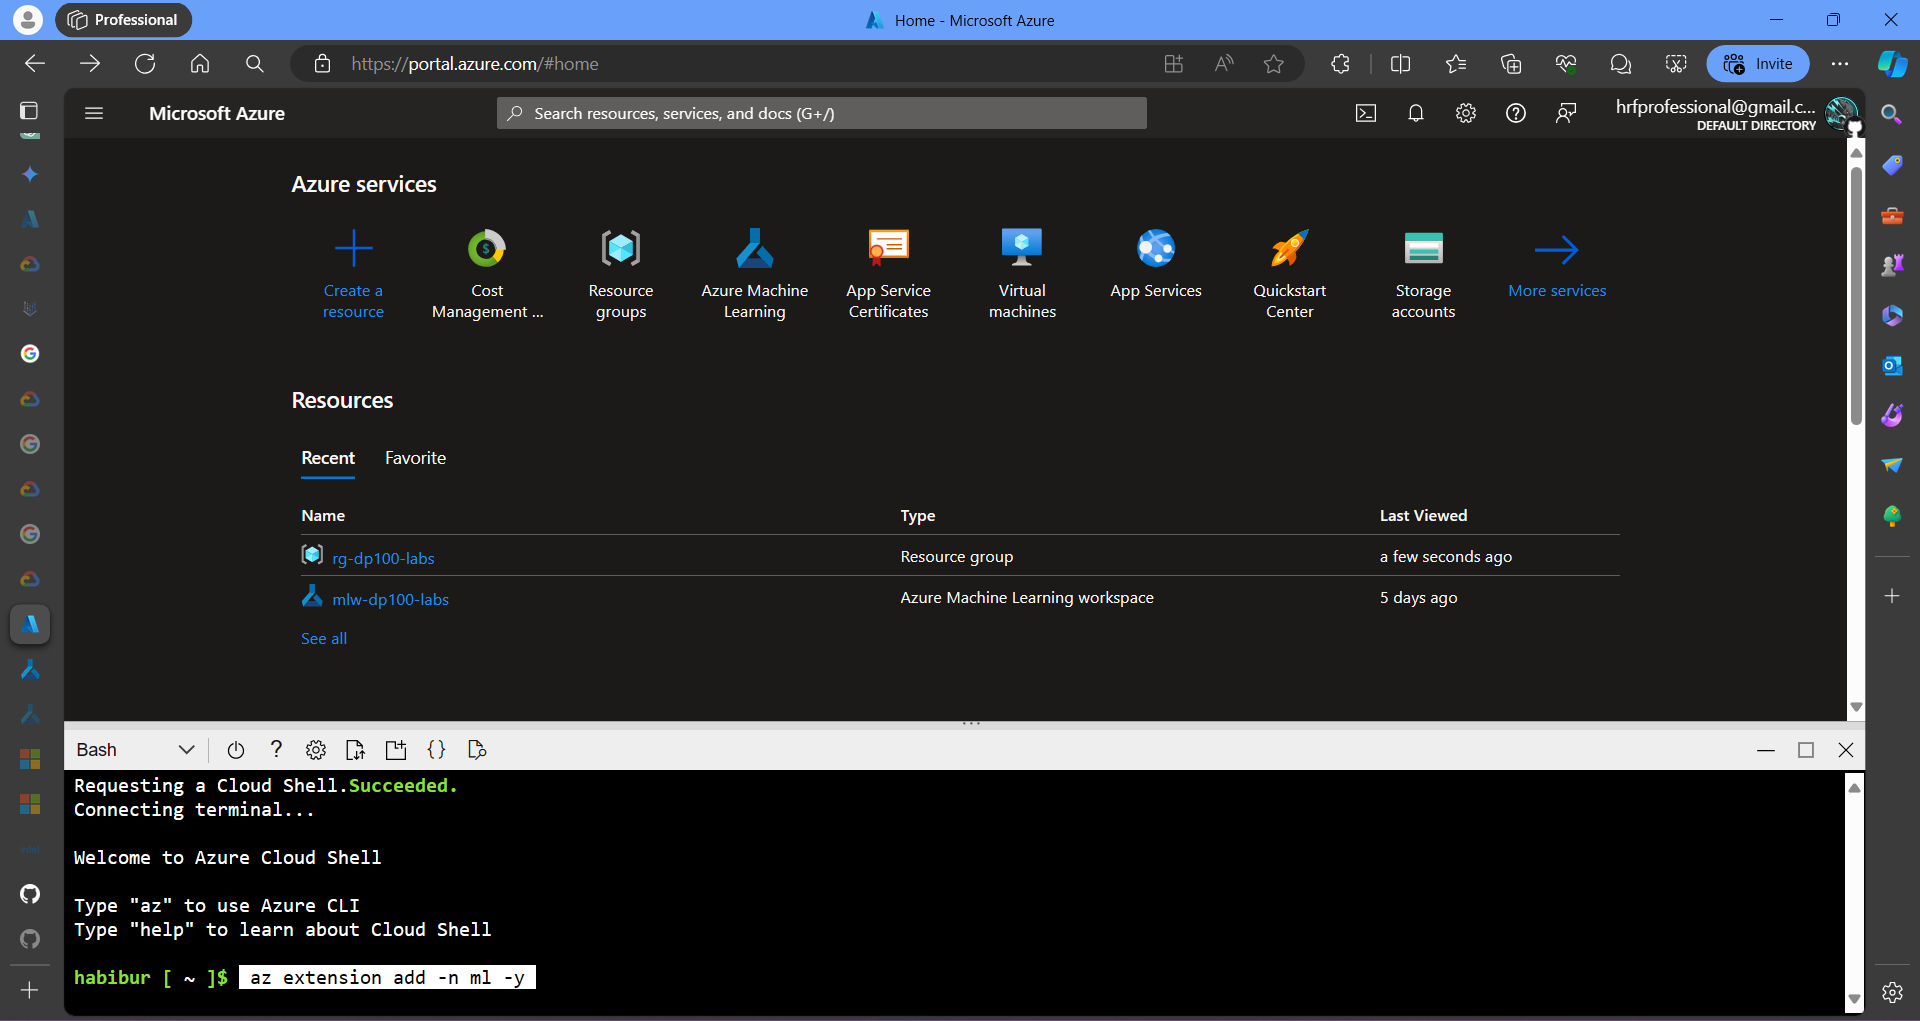Click More services arrow
This screenshot has width=1920, height=1021.
(1557, 249)
